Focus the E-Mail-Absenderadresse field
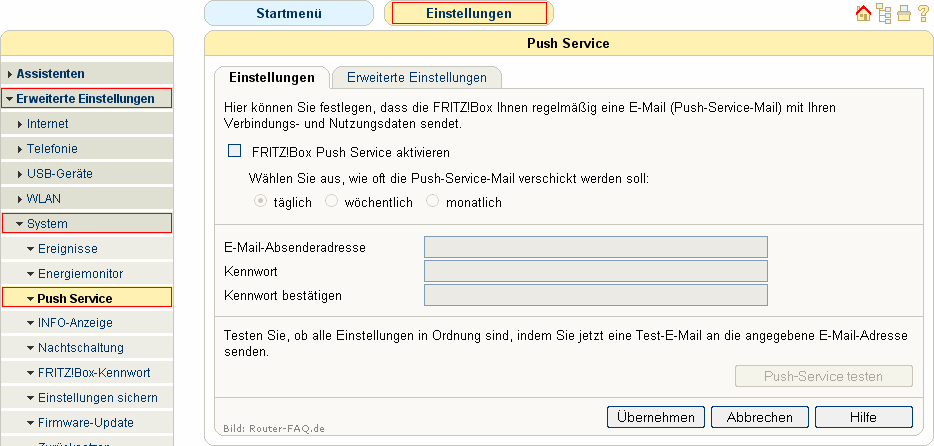Screen dimensions: 934x446 [x=596, y=247]
